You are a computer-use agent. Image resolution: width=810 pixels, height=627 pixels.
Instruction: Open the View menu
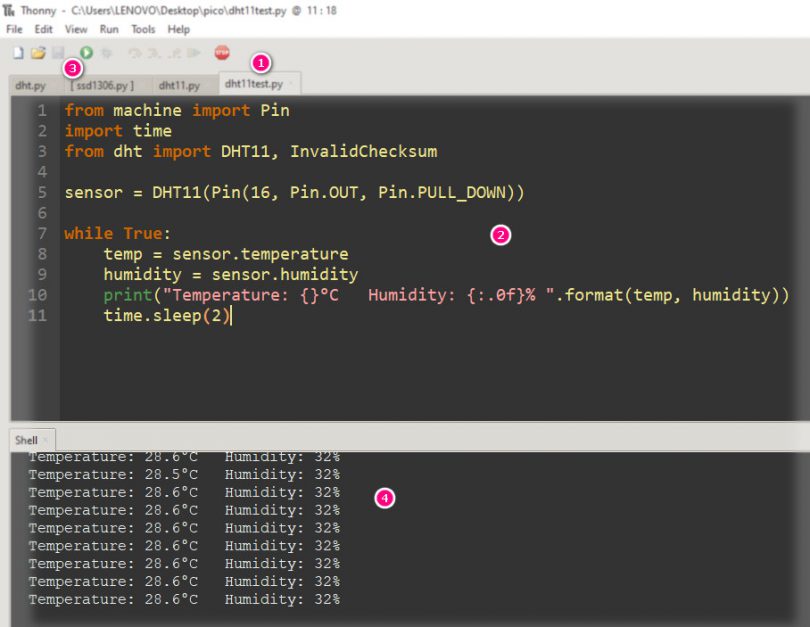[76, 30]
